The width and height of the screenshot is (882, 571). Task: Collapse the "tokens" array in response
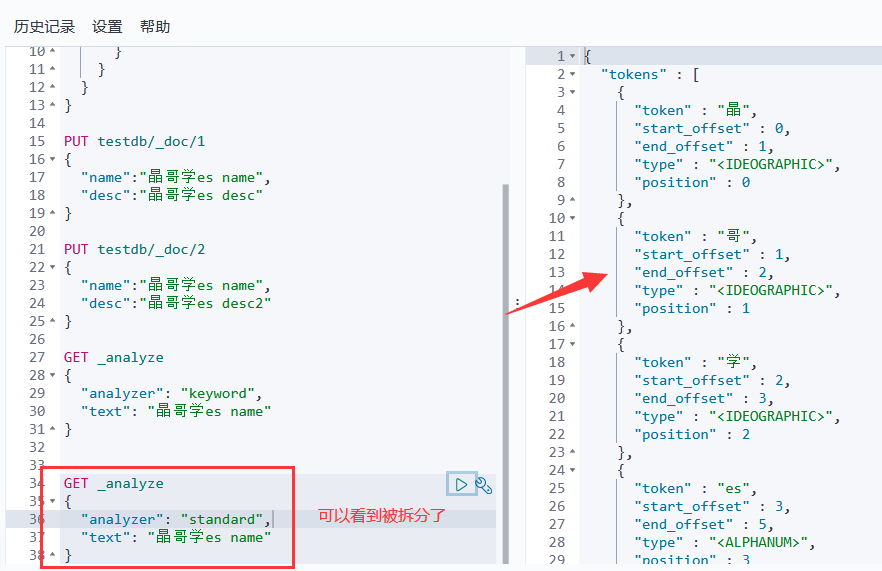coord(572,75)
